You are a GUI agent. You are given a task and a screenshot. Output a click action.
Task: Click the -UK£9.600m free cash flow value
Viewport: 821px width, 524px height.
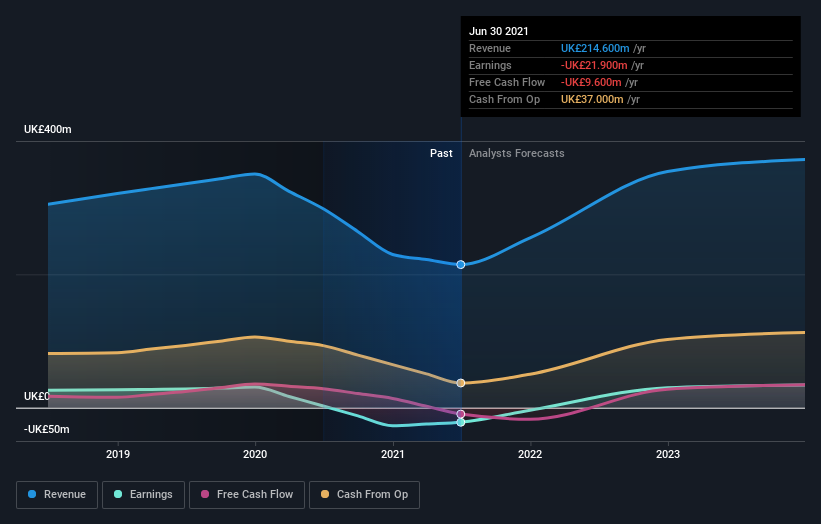pyautogui.click(x=591, y=82)
